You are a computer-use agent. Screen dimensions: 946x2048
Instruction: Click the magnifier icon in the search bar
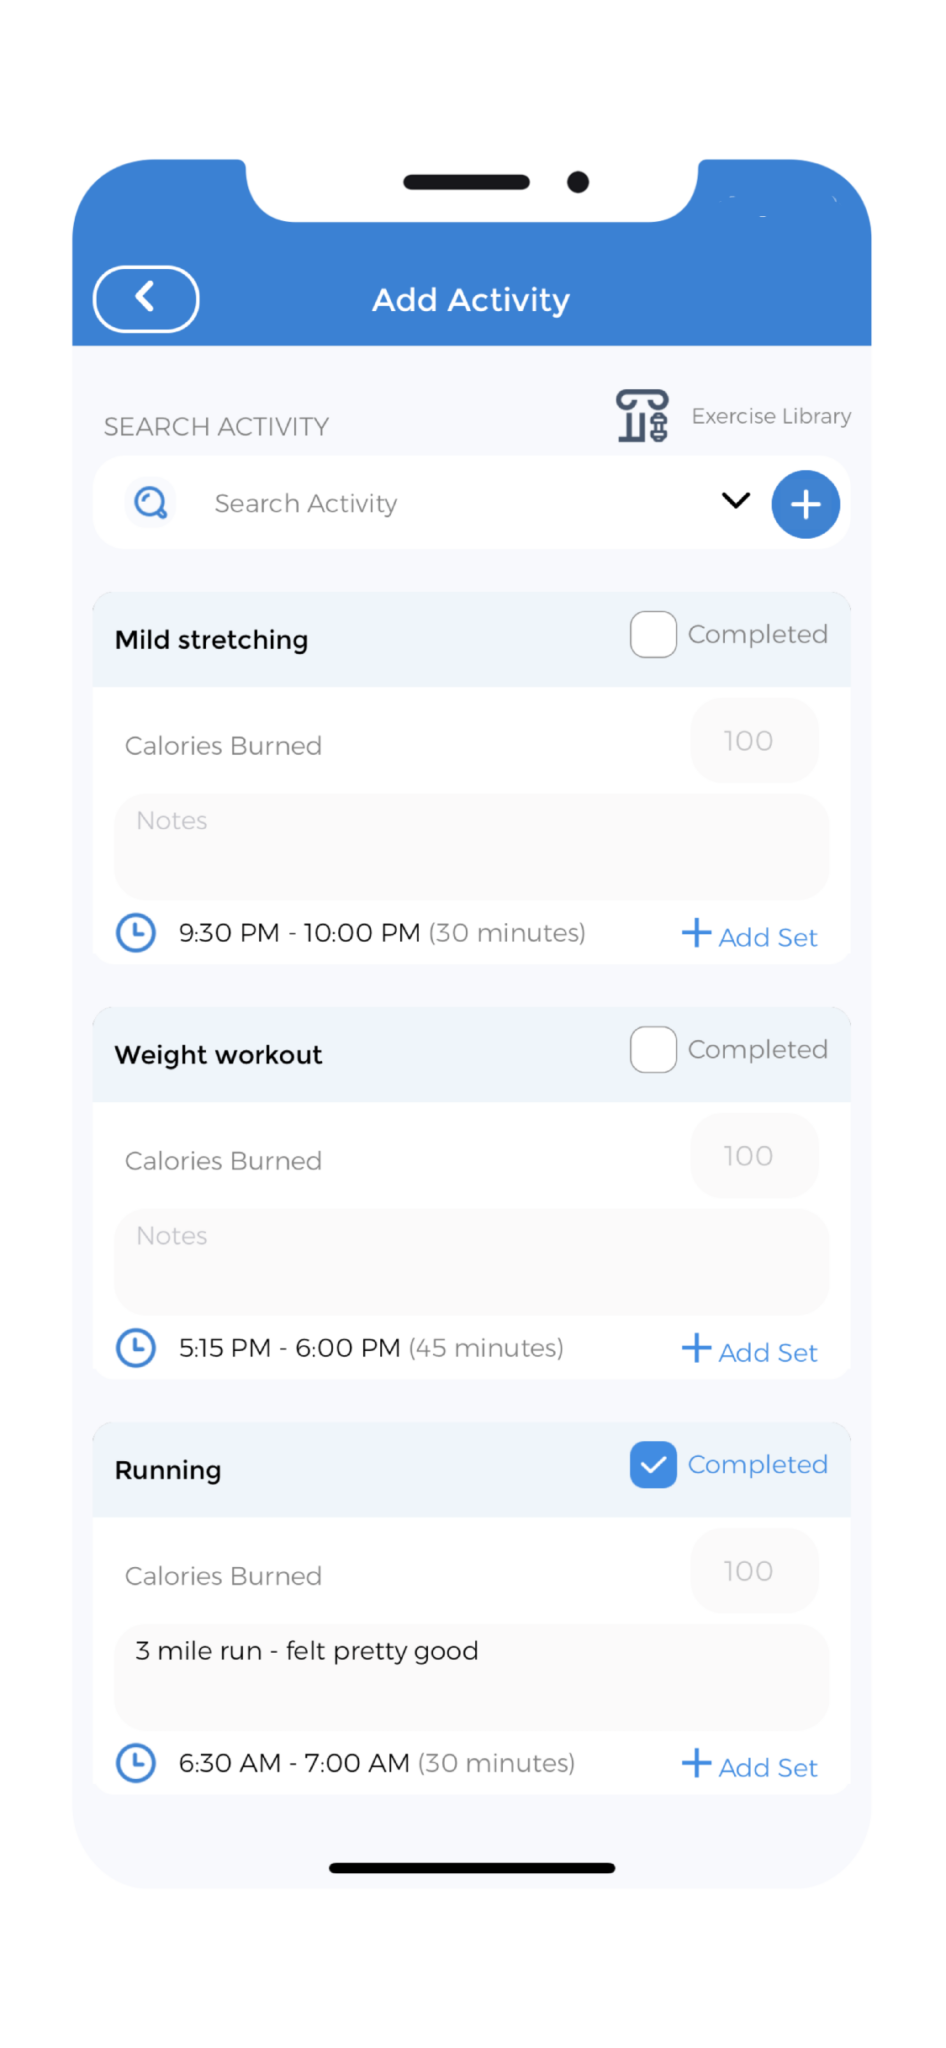click(x=150, y=503)
